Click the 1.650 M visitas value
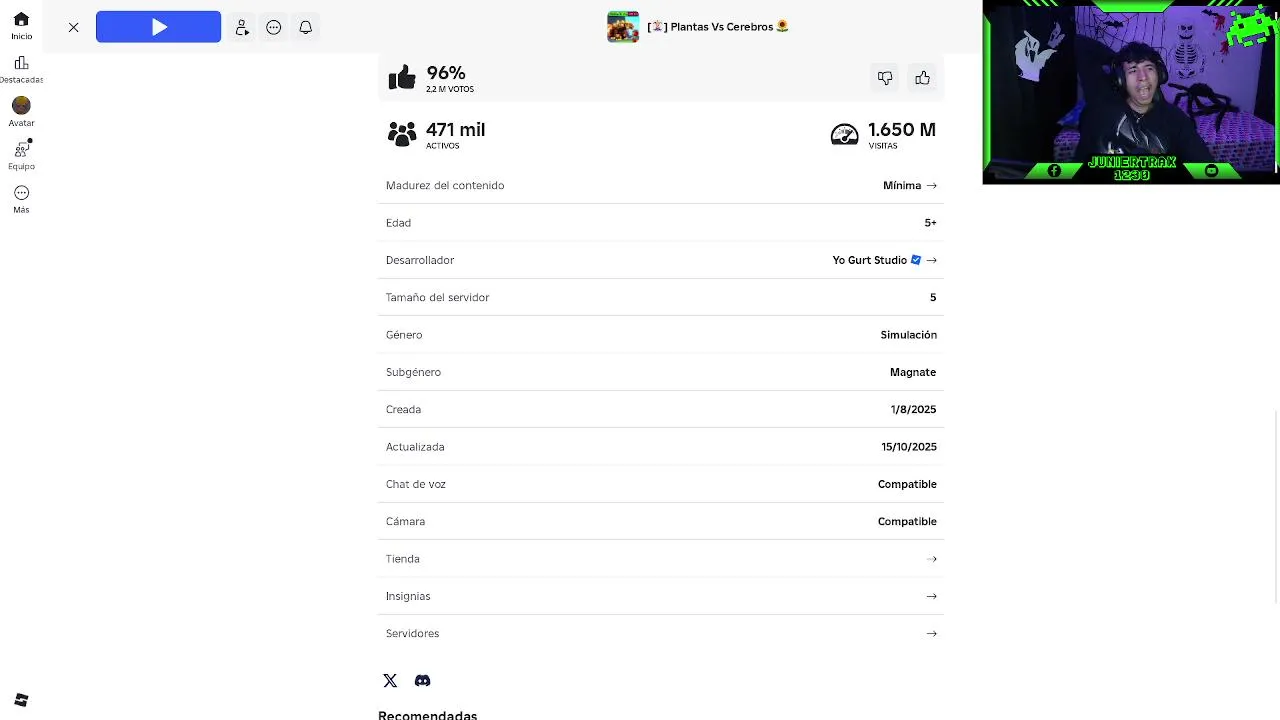The width and height of the screenshot is (1280, 720). pyautogui.click(x=902, y=130)
